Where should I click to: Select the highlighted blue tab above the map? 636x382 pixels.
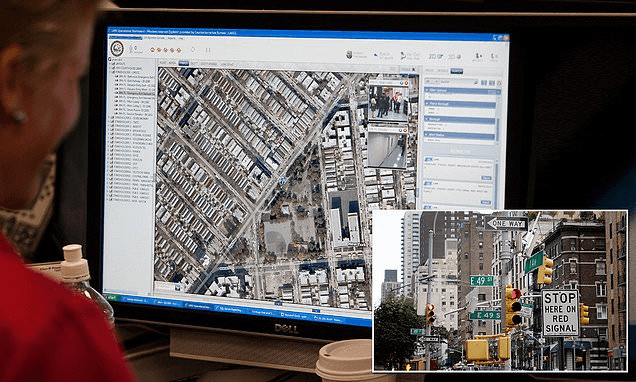pyautogui.click(x=184, y=63)
